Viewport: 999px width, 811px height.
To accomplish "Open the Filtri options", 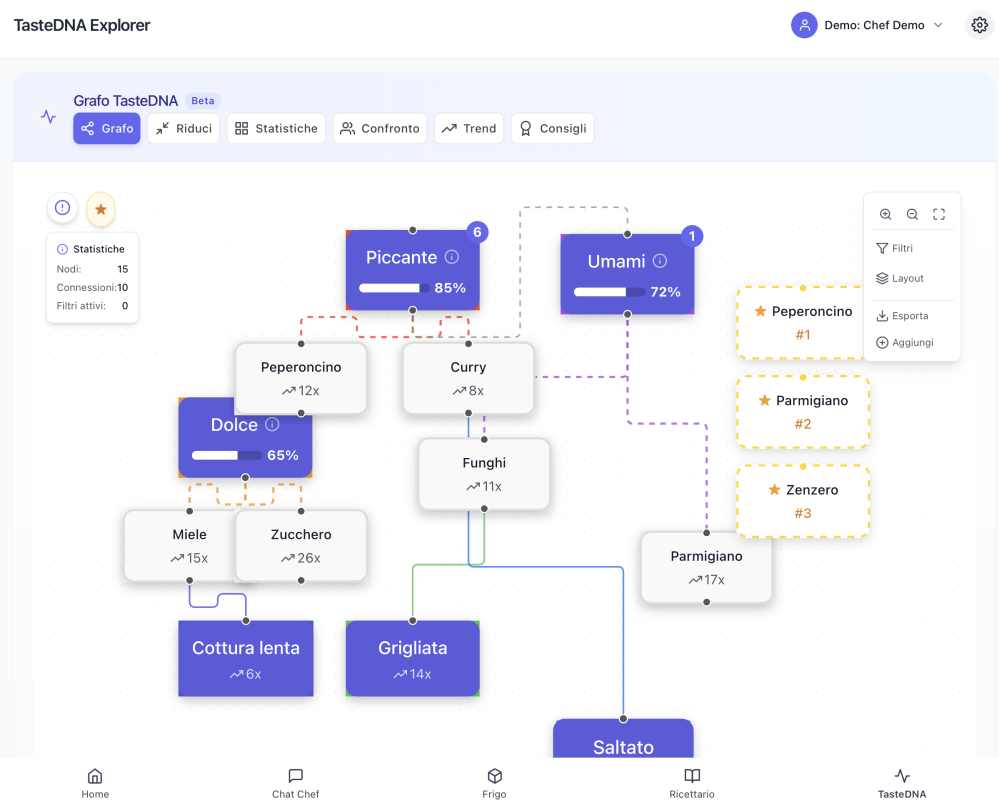I will [894, 248].
